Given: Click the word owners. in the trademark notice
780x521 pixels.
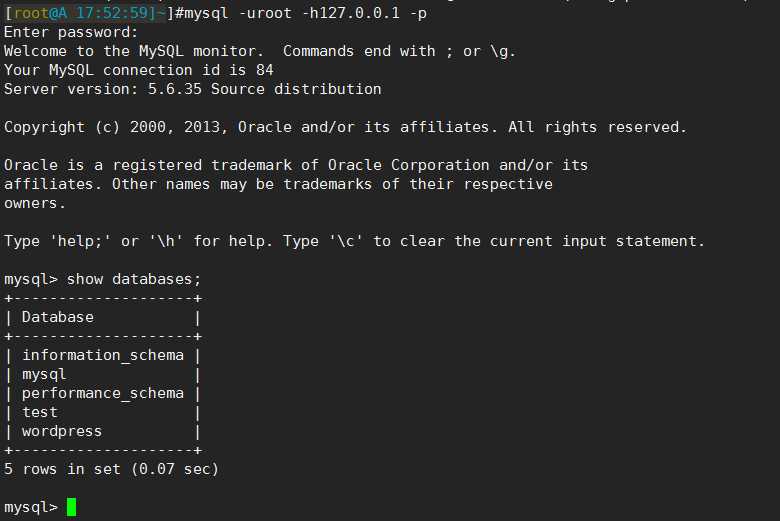Looking at the screenshot, I should tap(34, 204).
